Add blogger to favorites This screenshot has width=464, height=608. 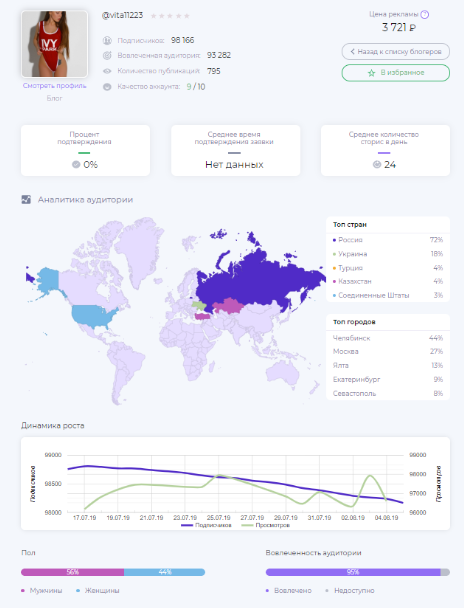click(x=396, y=73)
